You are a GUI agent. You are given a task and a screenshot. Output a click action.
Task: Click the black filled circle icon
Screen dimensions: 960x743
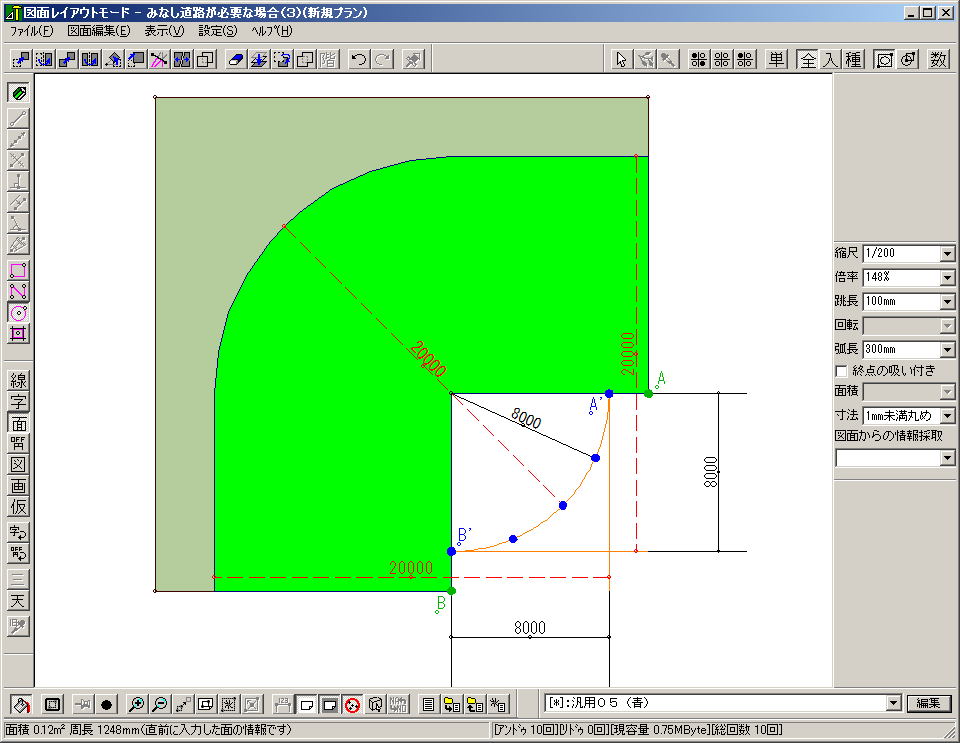(106, 705)
